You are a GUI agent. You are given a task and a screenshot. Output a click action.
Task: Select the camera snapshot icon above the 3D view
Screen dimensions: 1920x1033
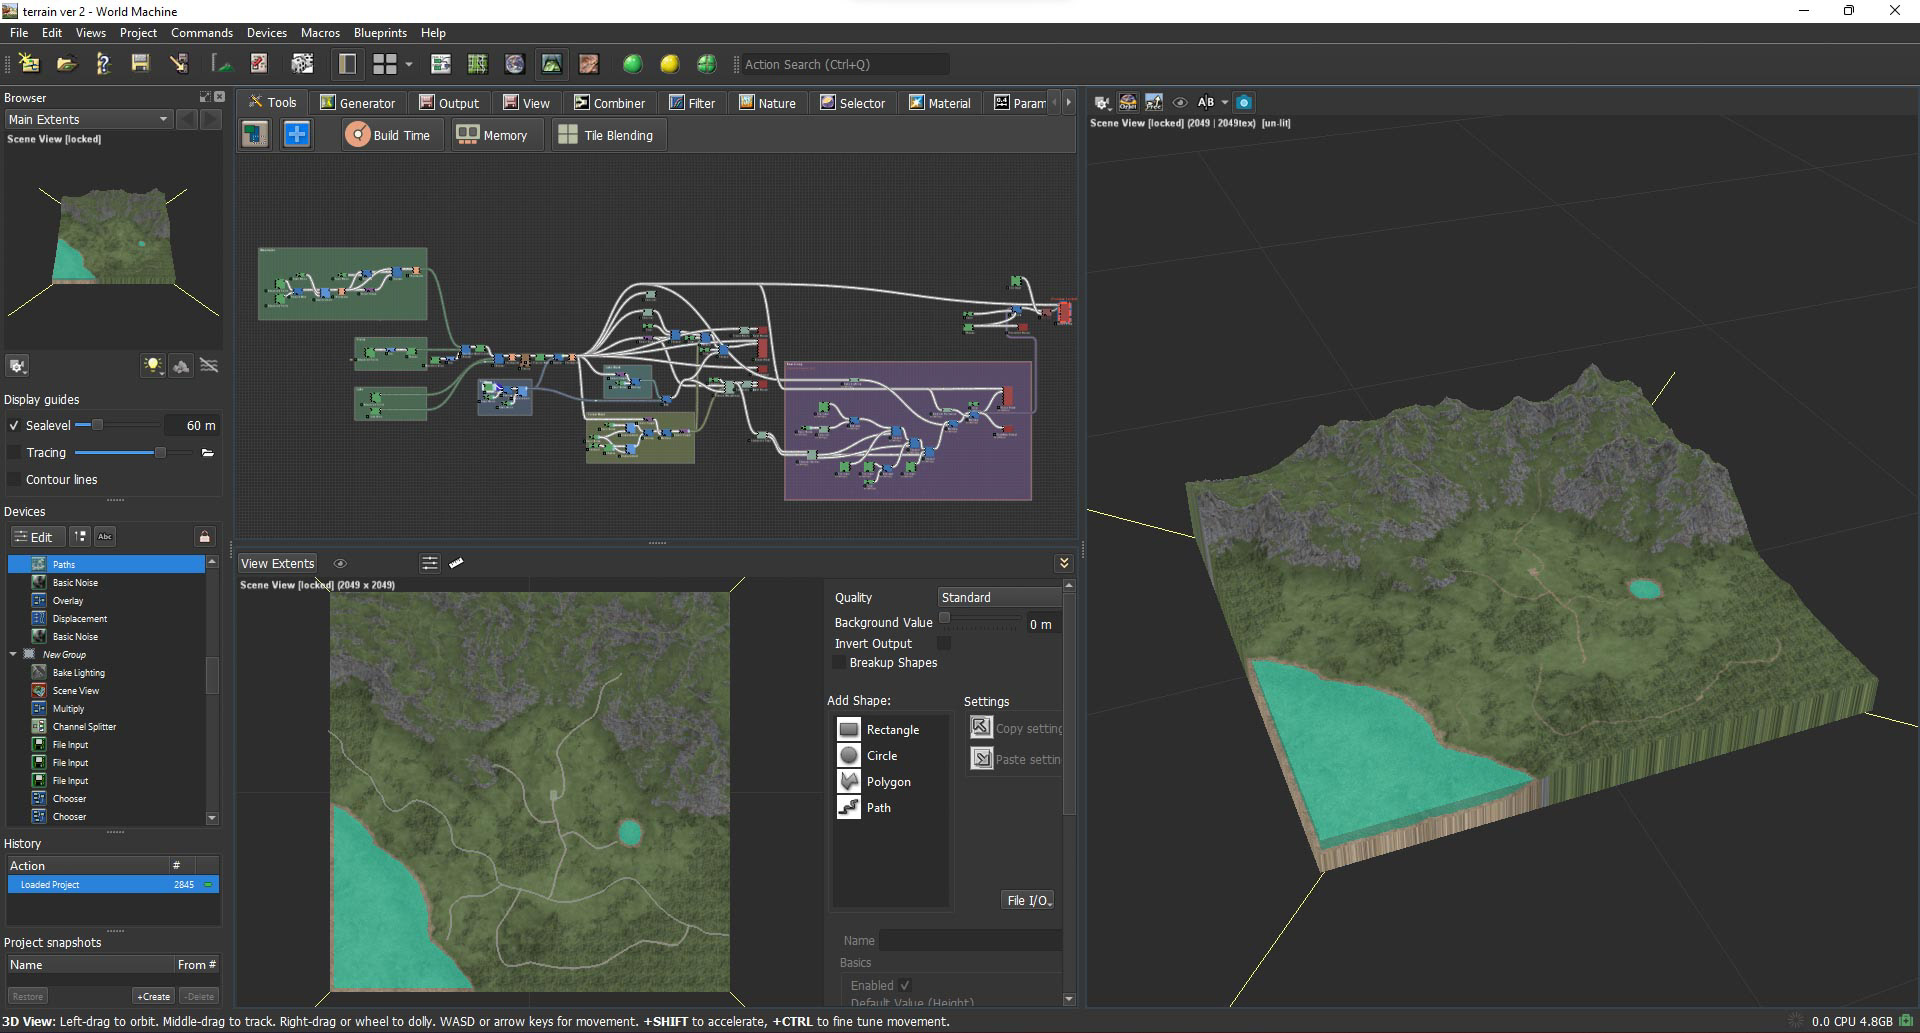[1244, 102]
